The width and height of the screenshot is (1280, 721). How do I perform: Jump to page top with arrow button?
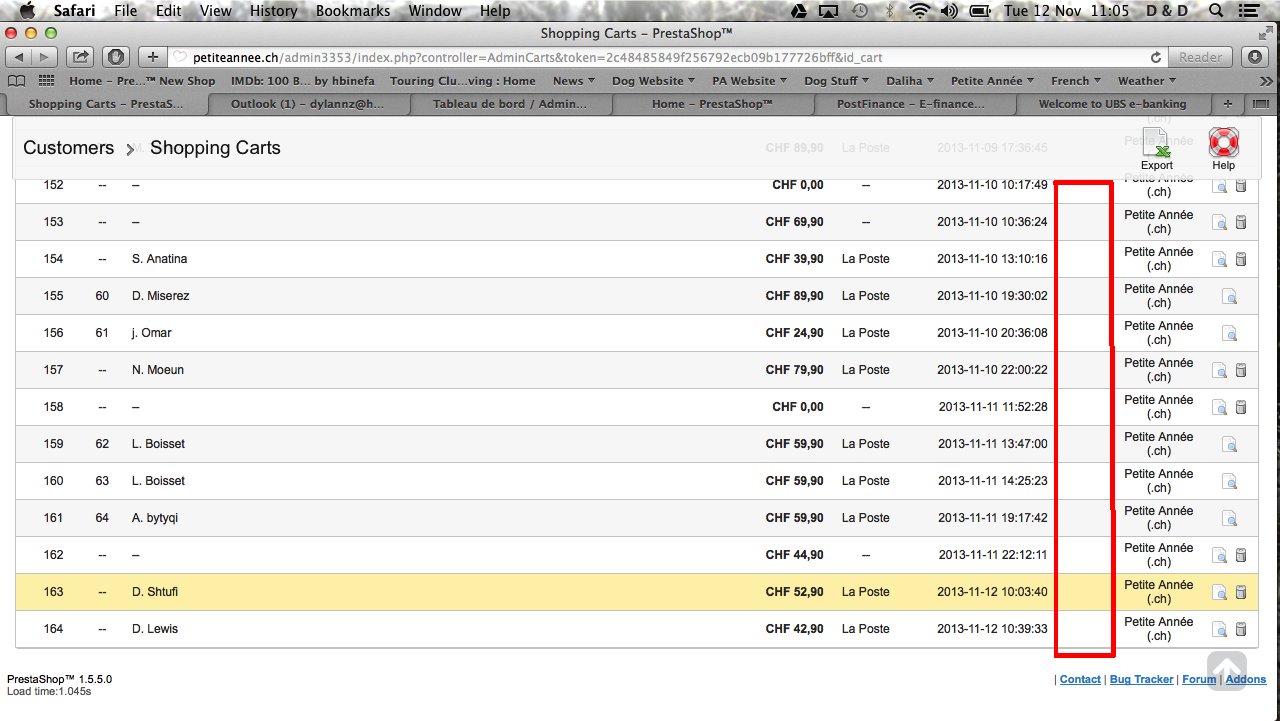(x=1227, y=671)
